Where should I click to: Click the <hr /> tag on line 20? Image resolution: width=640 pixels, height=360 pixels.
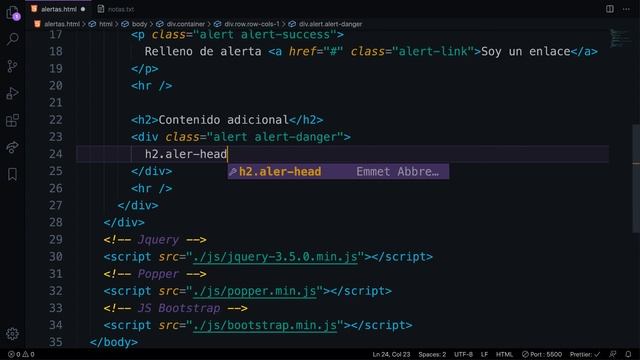coord(151,86)
